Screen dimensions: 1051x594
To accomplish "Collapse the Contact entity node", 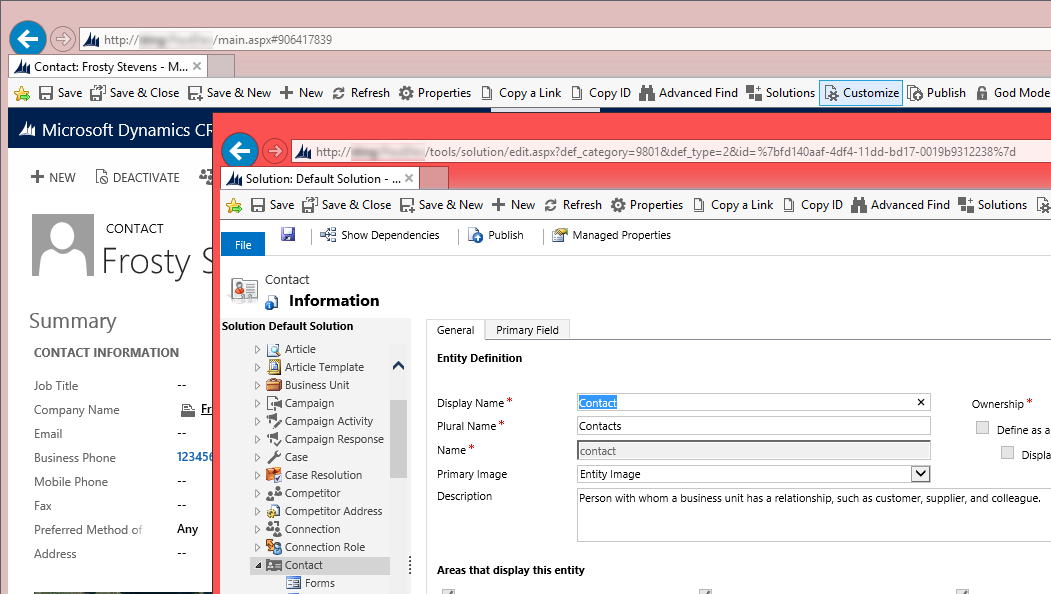I will pos(257,566).
